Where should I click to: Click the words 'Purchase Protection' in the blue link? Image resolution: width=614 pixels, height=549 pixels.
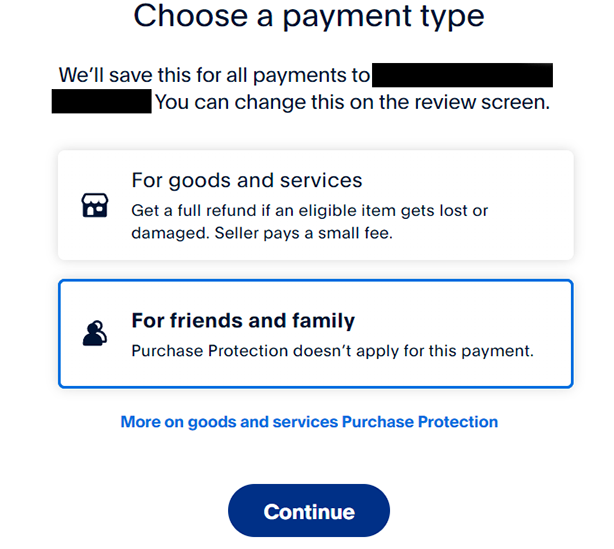point(420,422)
